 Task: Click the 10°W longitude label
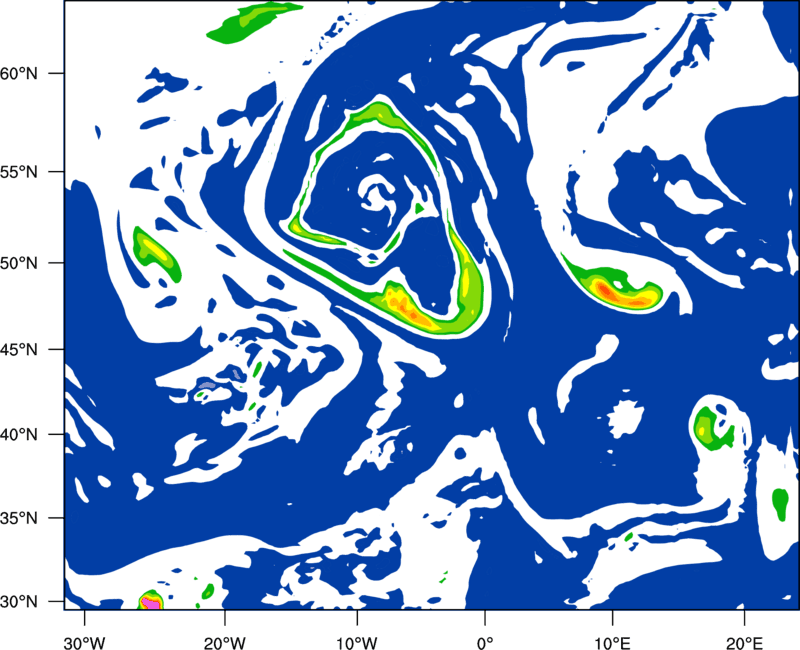click(x=357, y=643)
